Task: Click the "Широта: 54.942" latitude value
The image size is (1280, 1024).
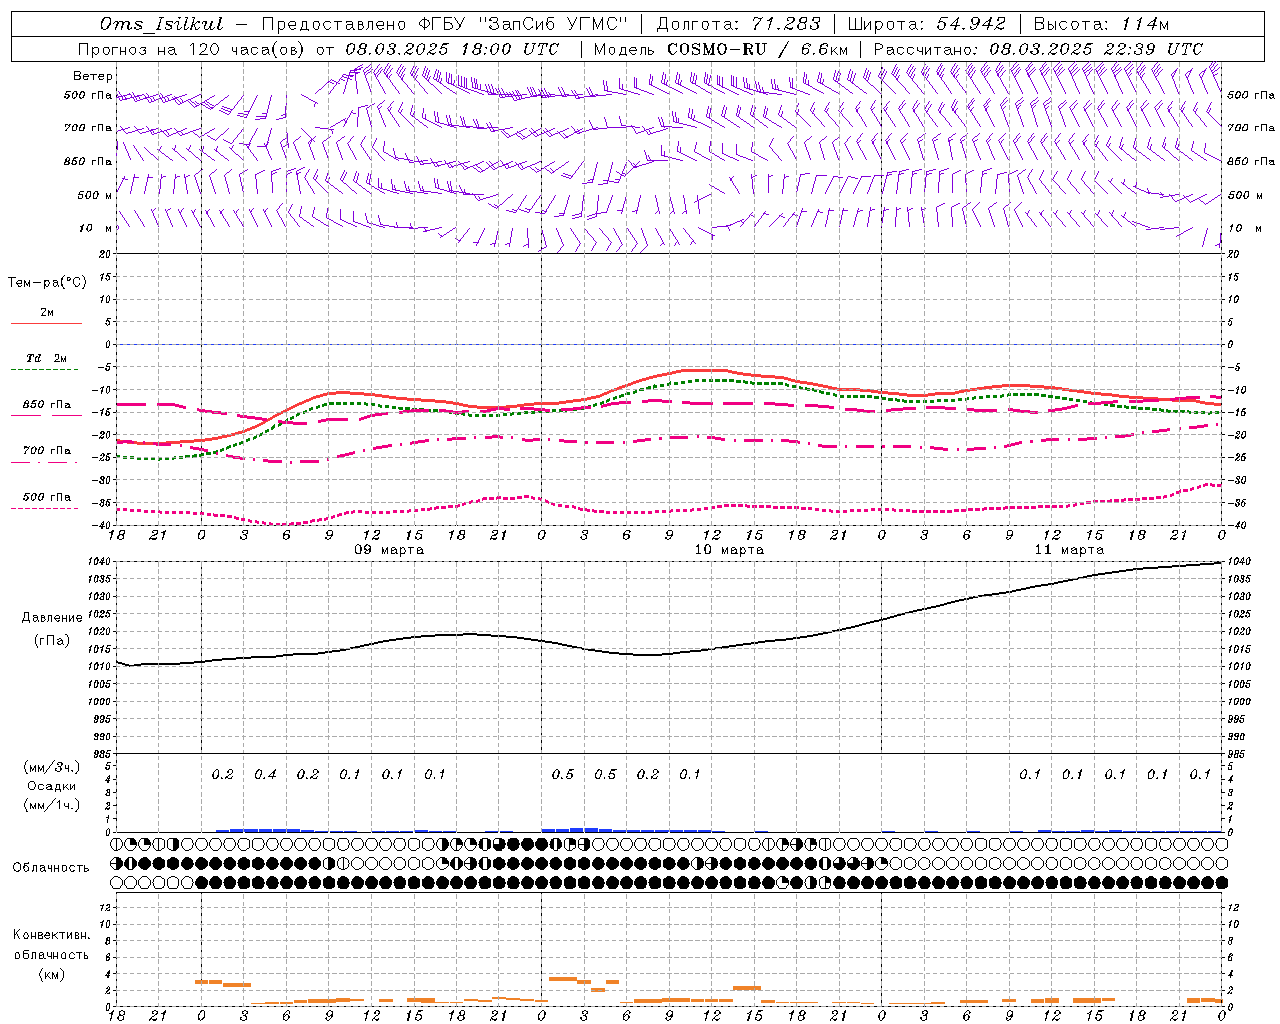Action: 927,24
